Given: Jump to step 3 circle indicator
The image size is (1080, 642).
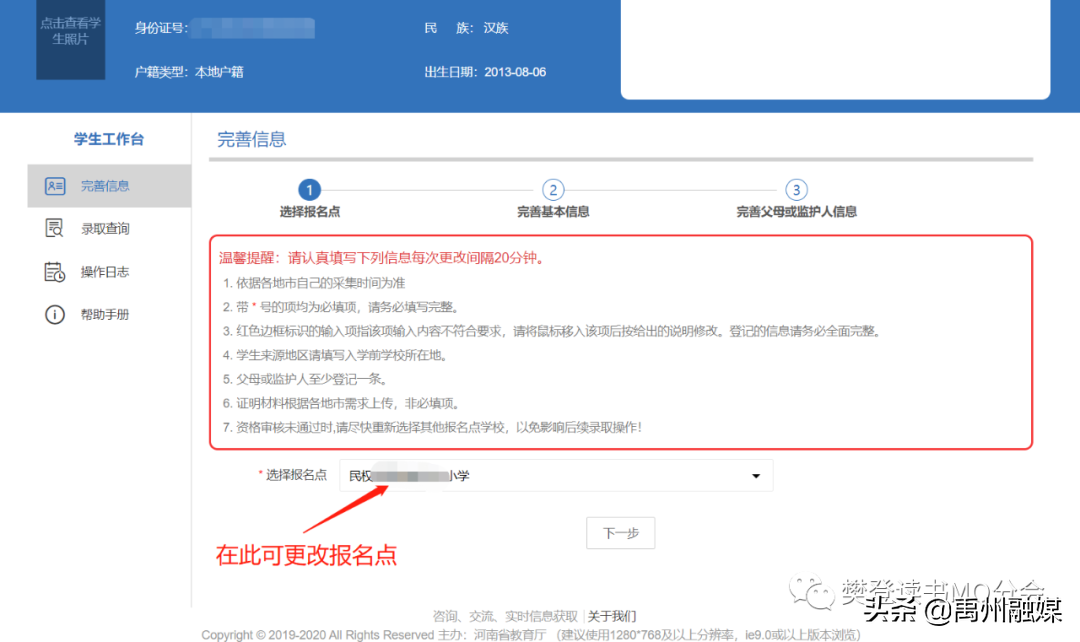Looking at the screenshot, I should click(796, 190).
